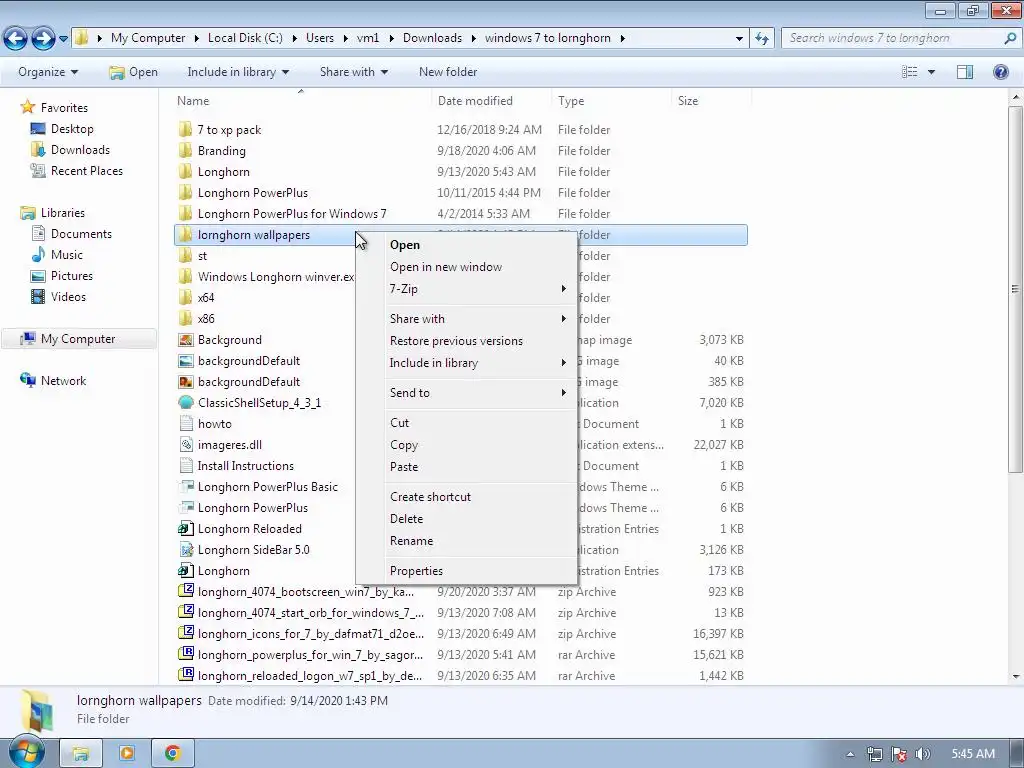Open the Windows Start orb
The height and width of the screenshot is (768, 1024).
[26, 753]
